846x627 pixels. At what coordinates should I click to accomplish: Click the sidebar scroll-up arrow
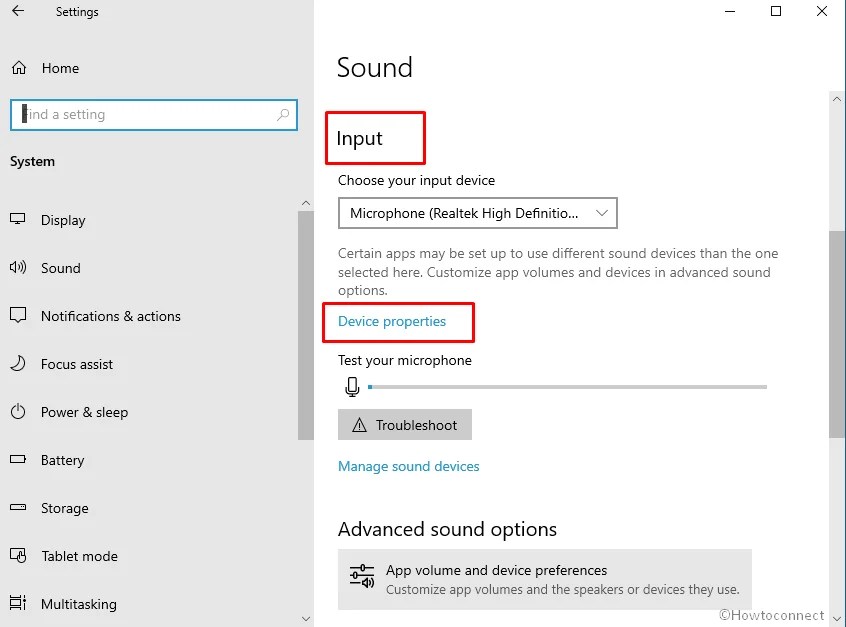click(305, 202)
